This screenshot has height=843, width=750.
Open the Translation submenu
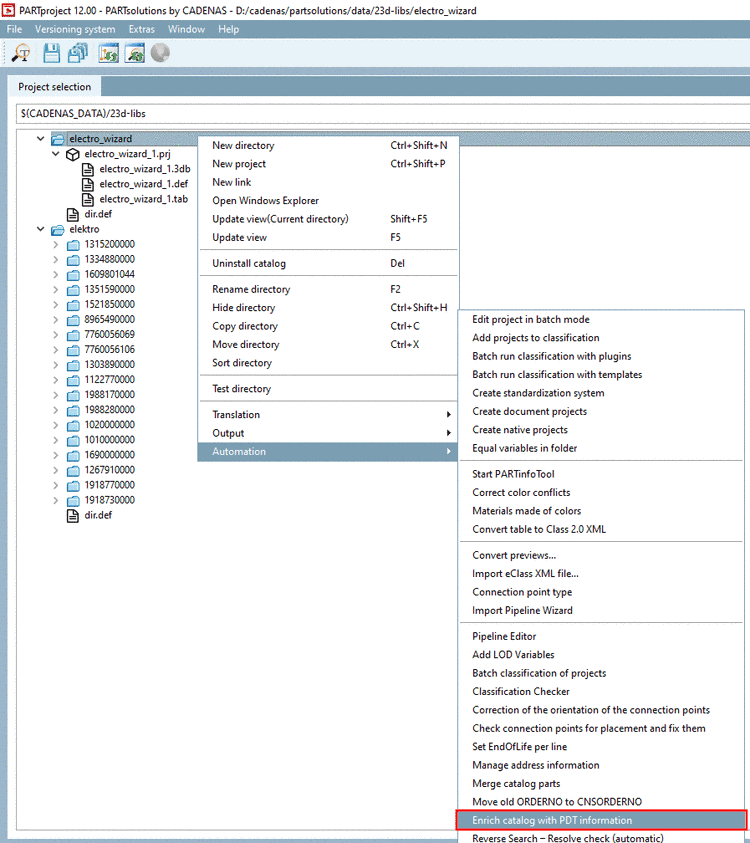point(328,415)
